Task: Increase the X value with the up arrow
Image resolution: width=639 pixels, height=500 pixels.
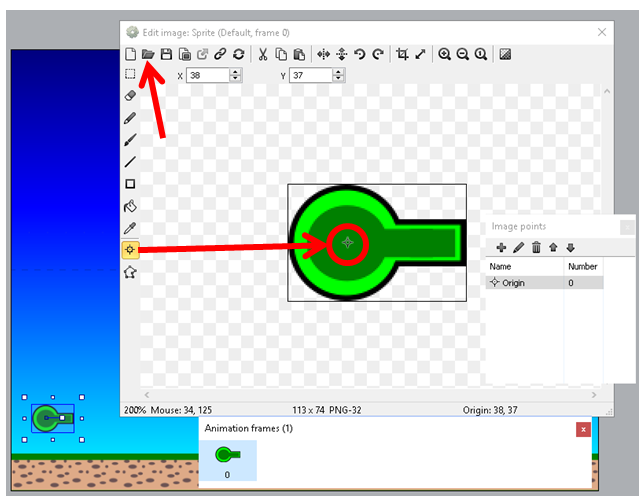Action: point(235,72)
